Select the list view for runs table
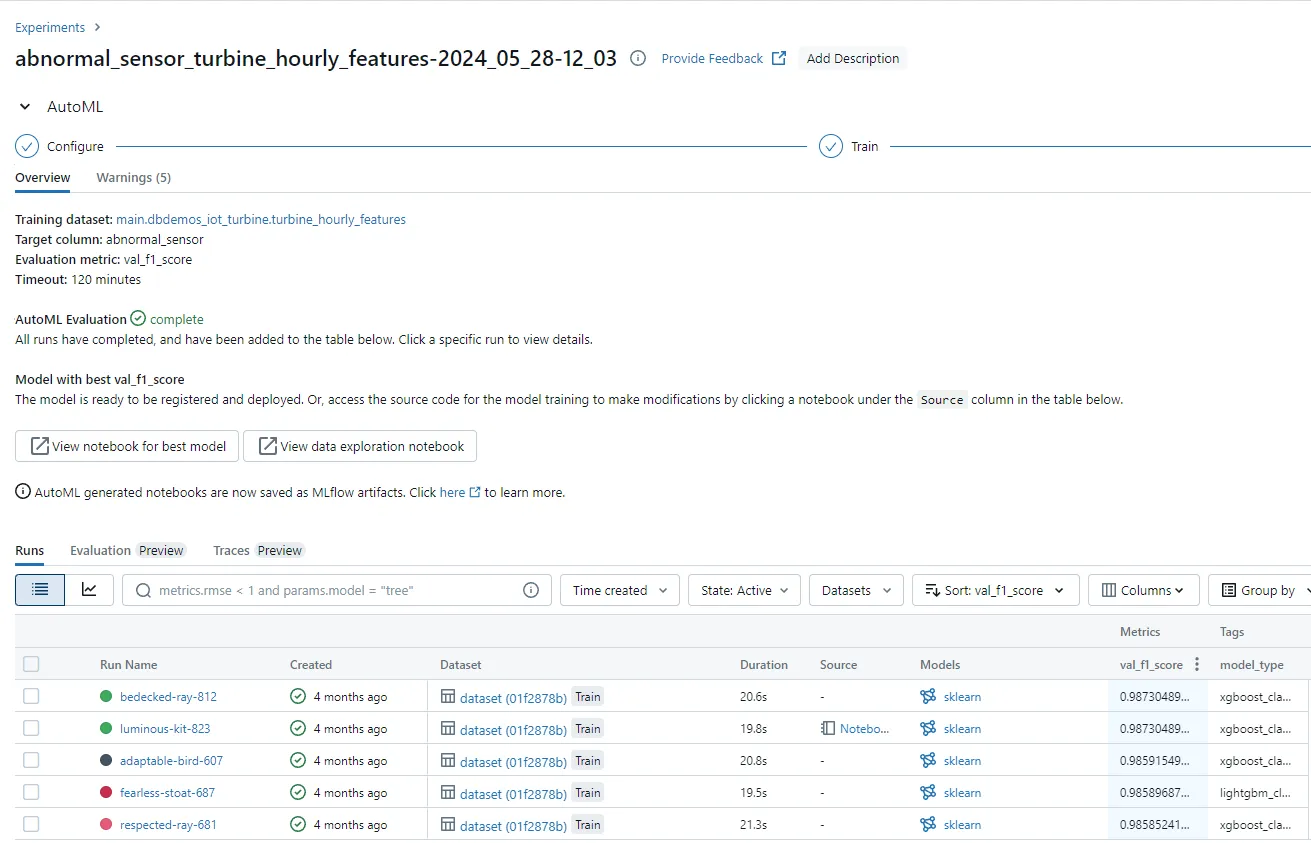 [39, 590]
